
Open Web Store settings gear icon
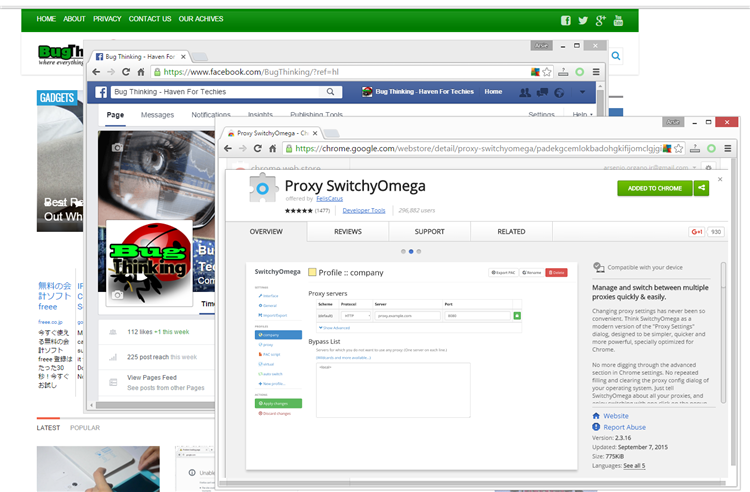(708, 167)
